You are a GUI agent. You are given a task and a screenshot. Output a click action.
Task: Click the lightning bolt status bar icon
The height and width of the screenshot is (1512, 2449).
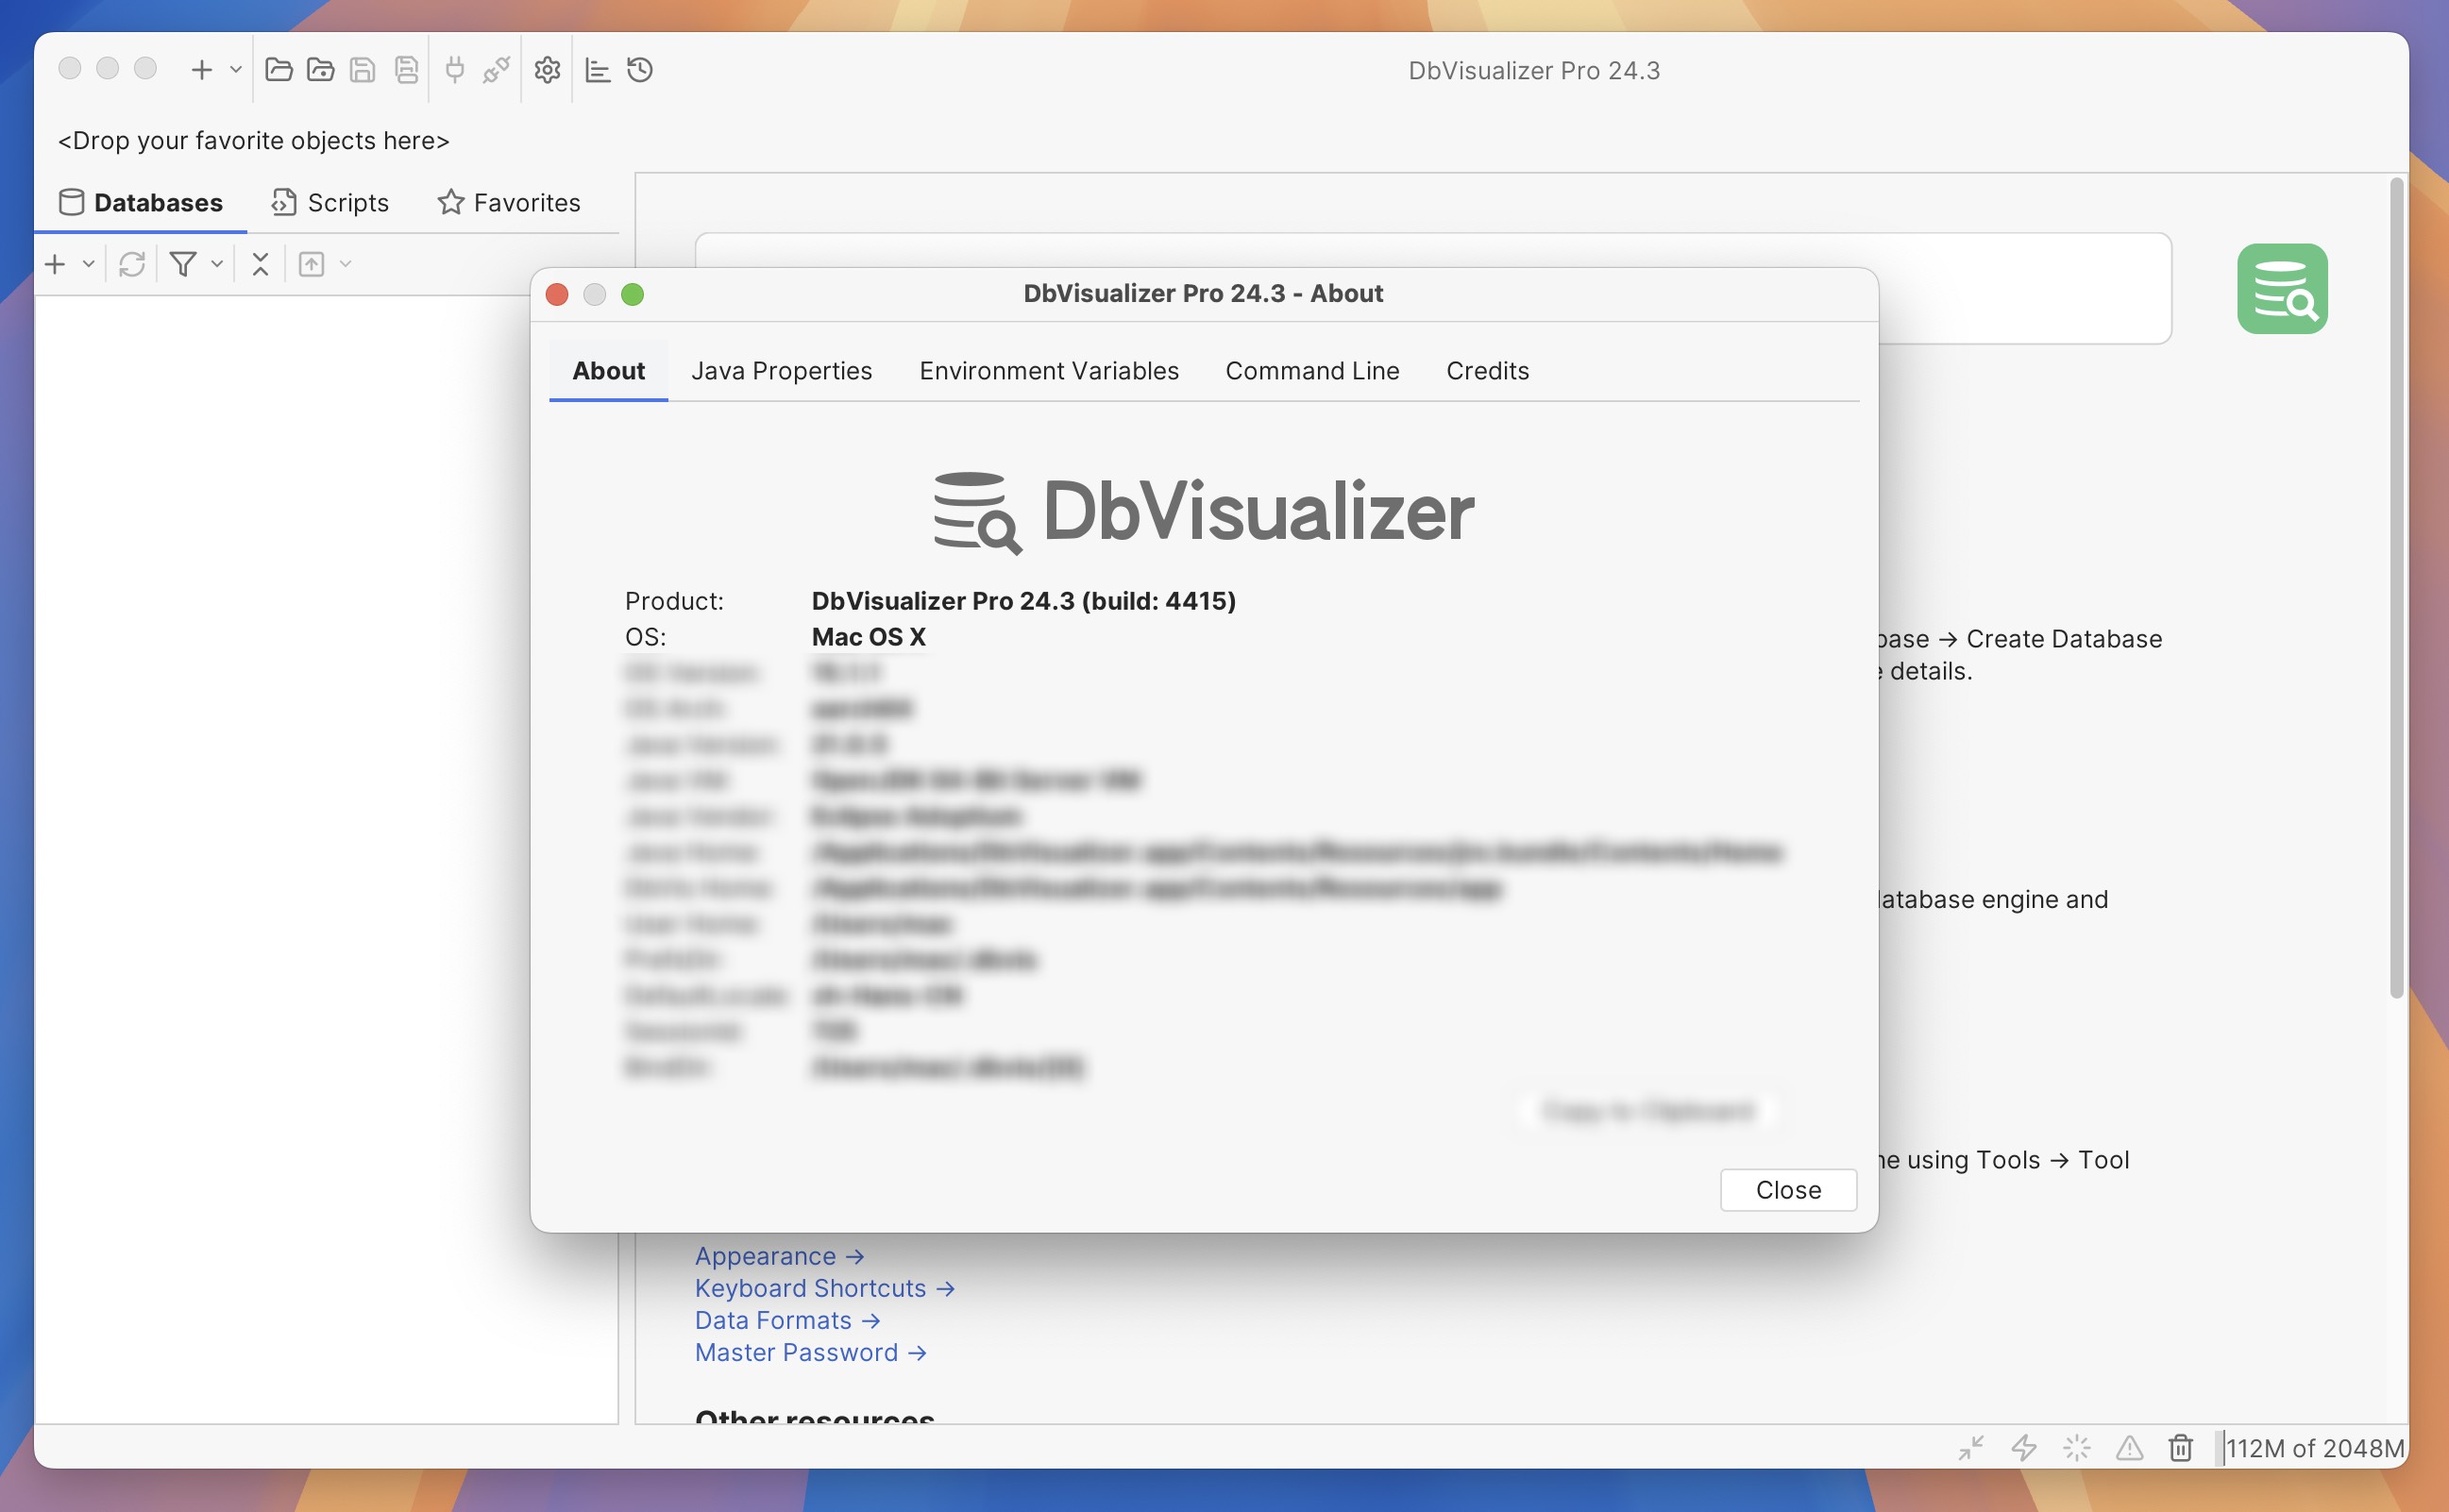(x=2024, y=1447)
